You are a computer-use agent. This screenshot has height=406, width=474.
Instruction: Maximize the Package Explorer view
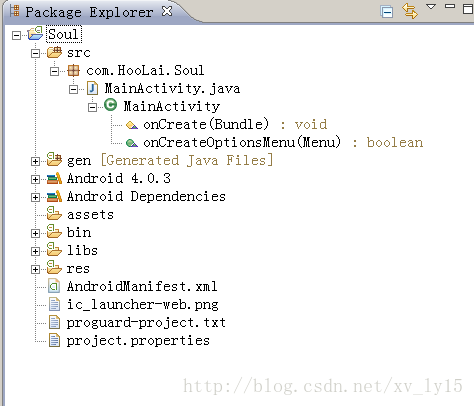[x=468, y=9]
